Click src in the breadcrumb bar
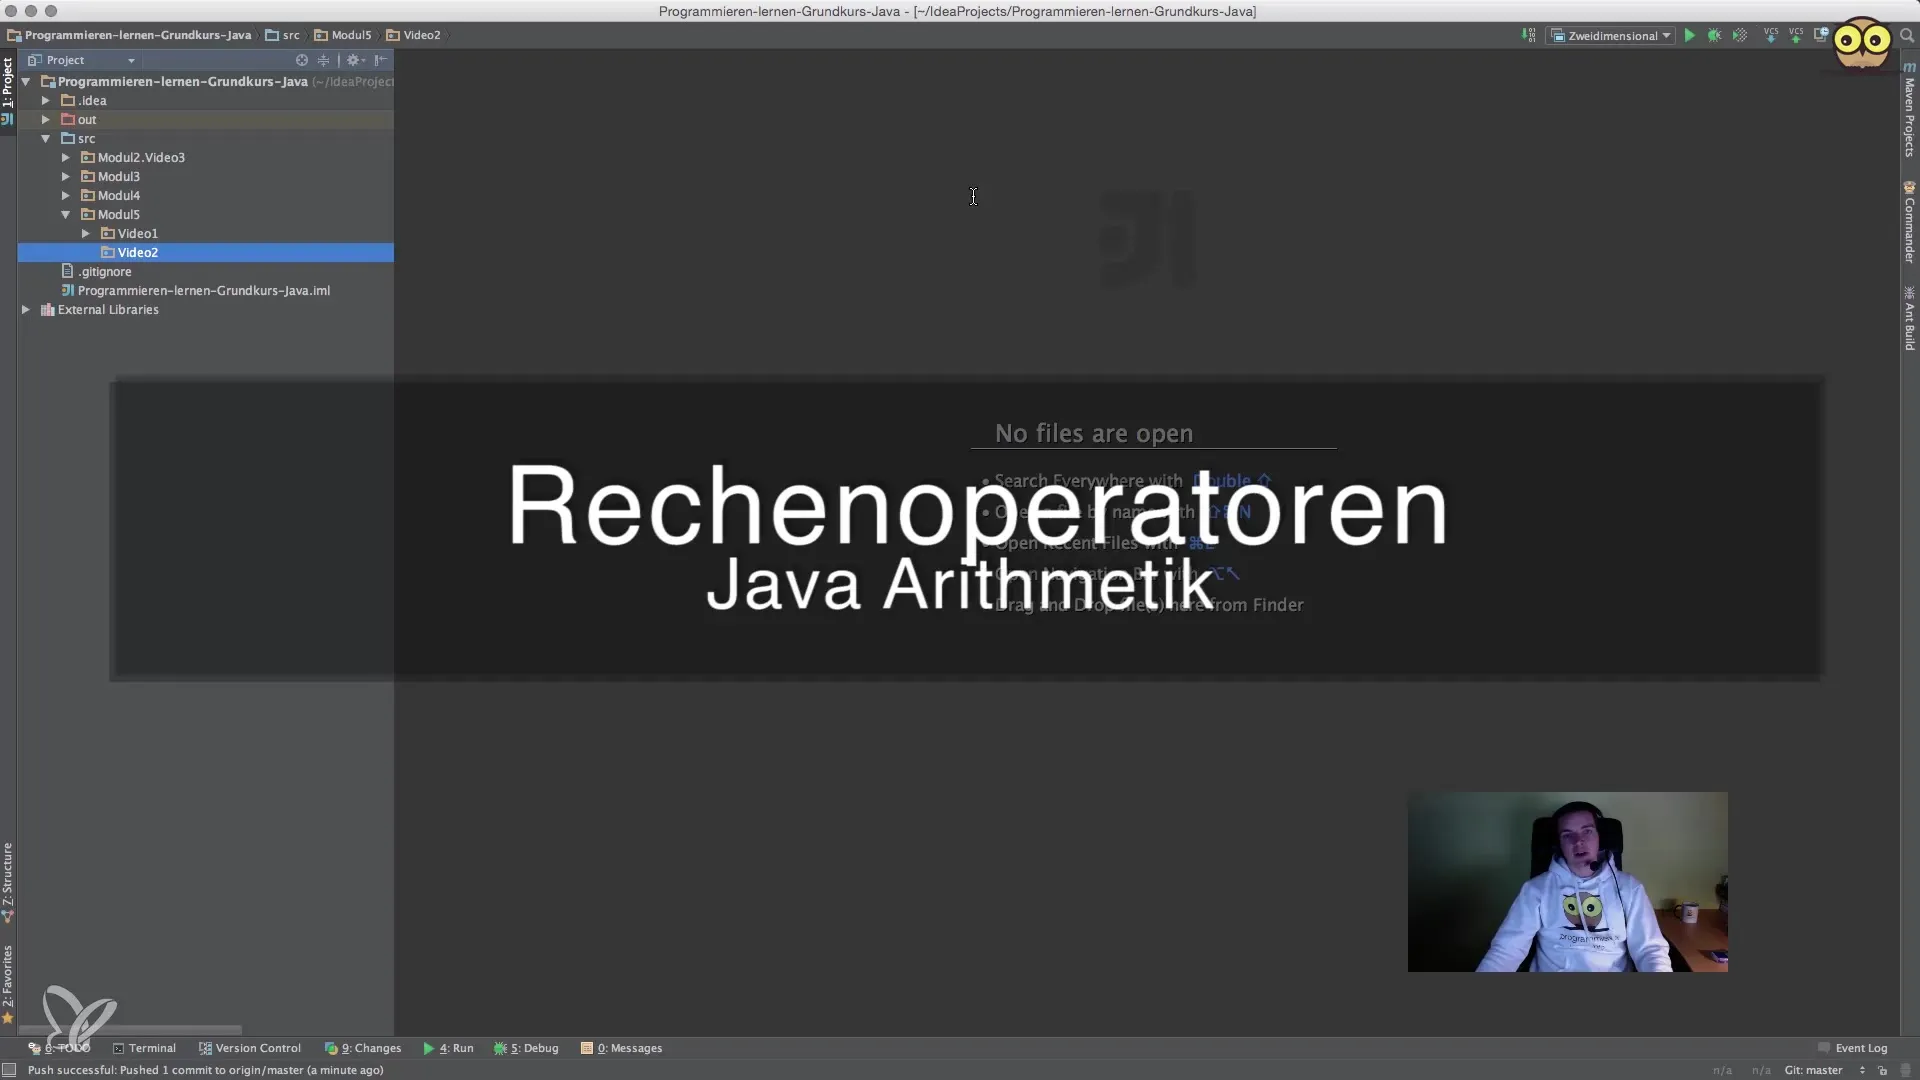 [282, 35]
